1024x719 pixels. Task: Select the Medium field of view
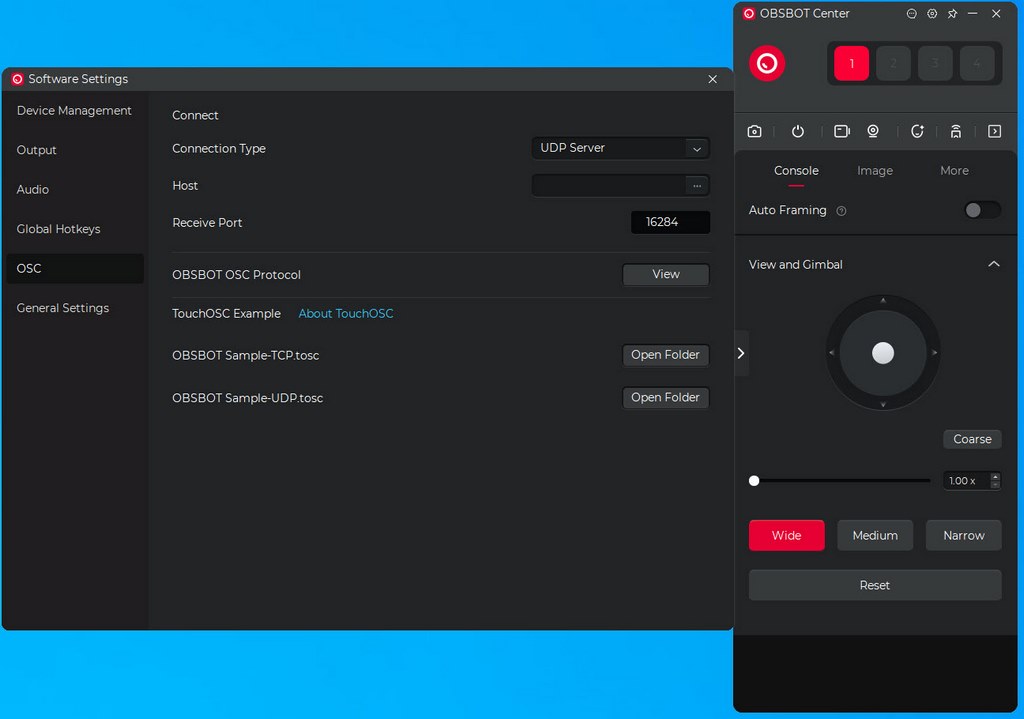(x=875, y=535)
